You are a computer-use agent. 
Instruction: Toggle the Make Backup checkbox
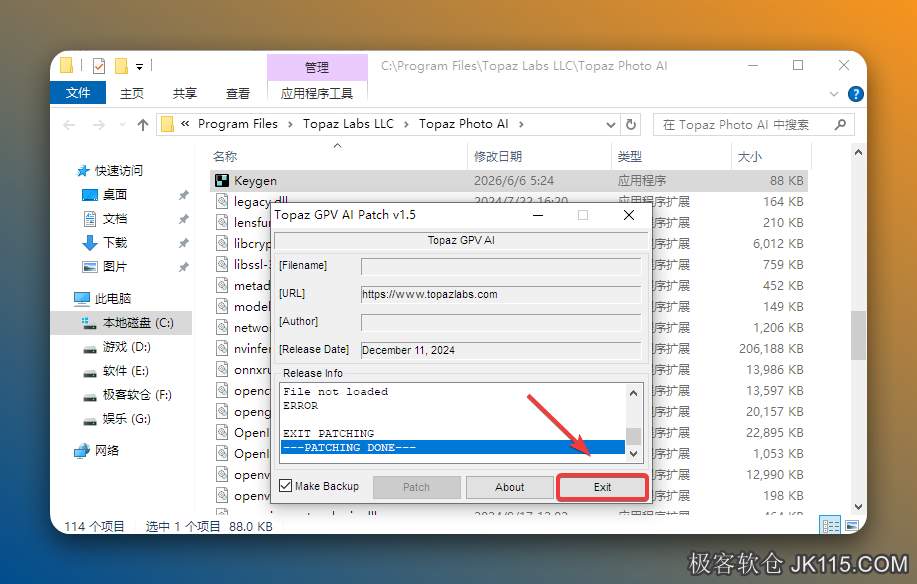tap(285, 486)
